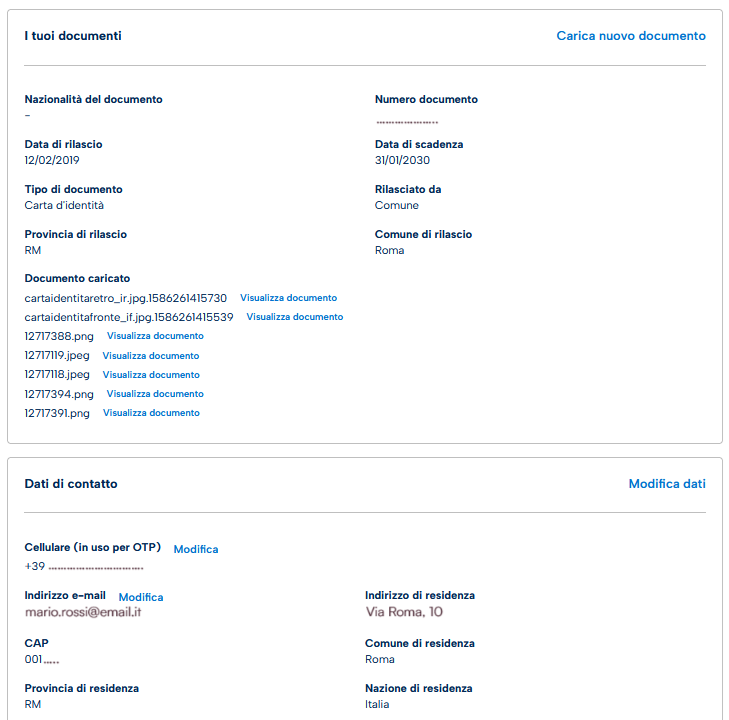This screenshot has height=720, width=729.
Task: Click the Via Roma, 10 address
Action: point(404,612)
